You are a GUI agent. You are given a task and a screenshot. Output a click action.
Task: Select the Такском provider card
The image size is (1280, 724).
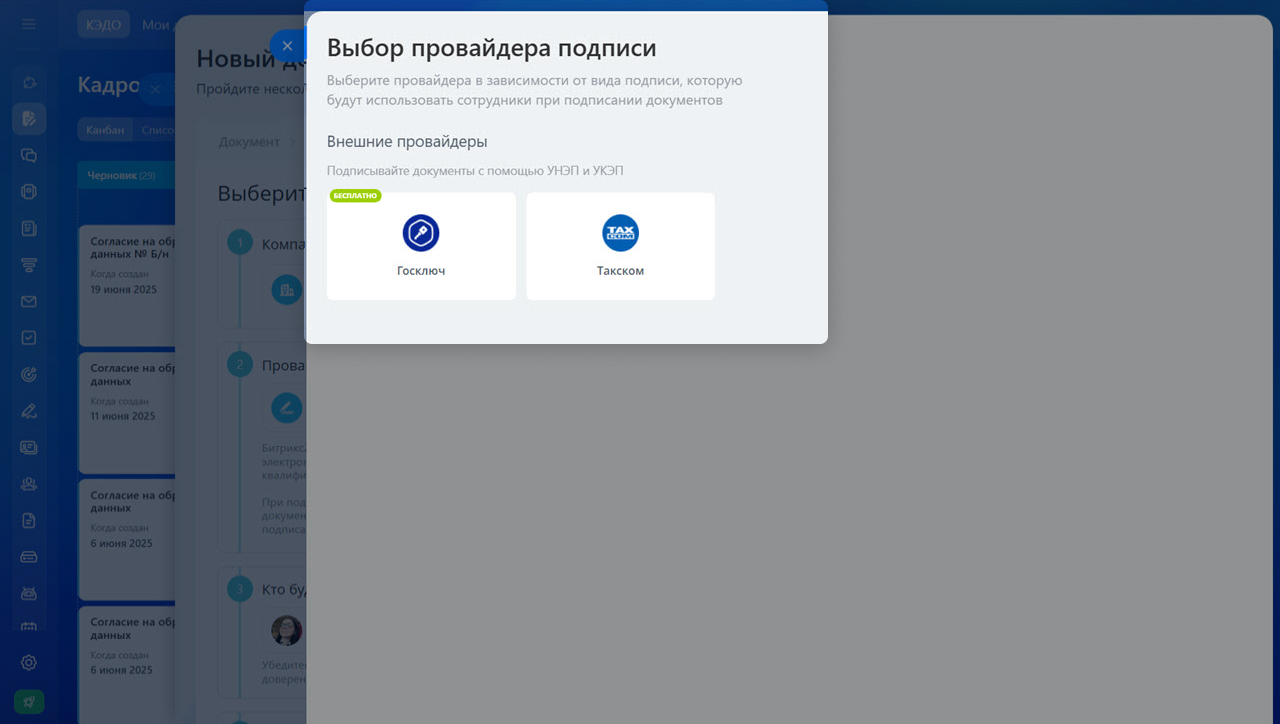620,246
